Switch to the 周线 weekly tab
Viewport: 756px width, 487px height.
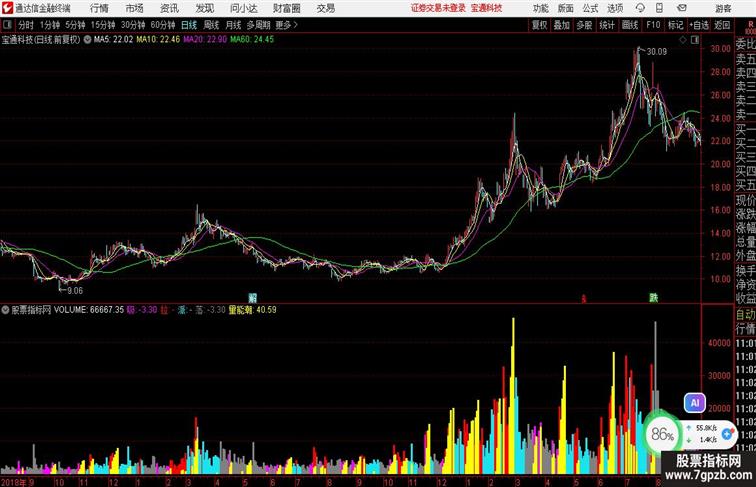click(211, 25)
